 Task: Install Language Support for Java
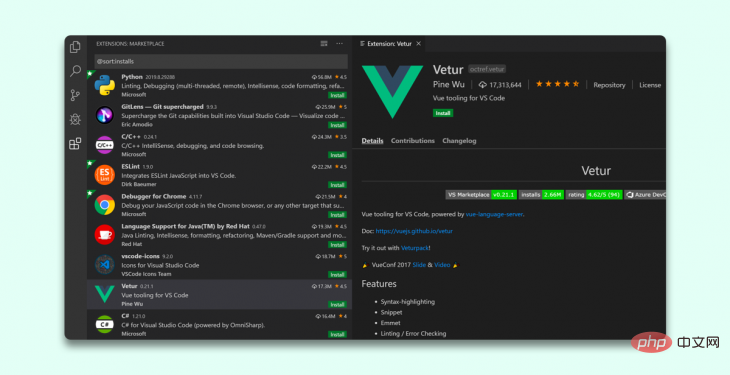click(337, 245)
